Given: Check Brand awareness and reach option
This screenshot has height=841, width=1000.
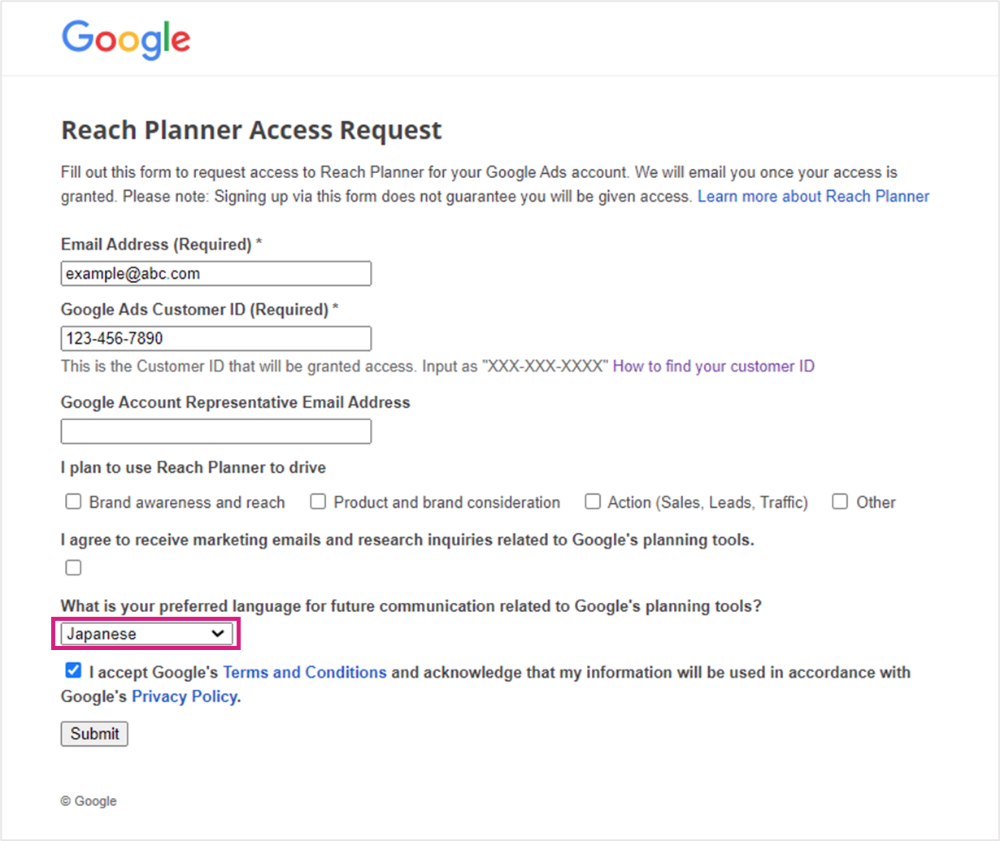Looking at the screenshot, I should coord(73,502).
